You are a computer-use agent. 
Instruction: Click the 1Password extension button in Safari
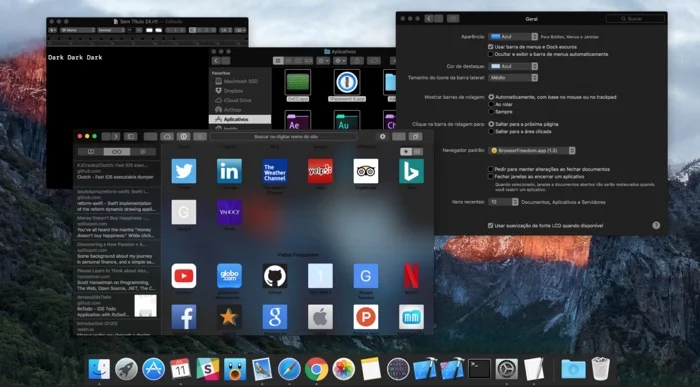coord(183,137)
